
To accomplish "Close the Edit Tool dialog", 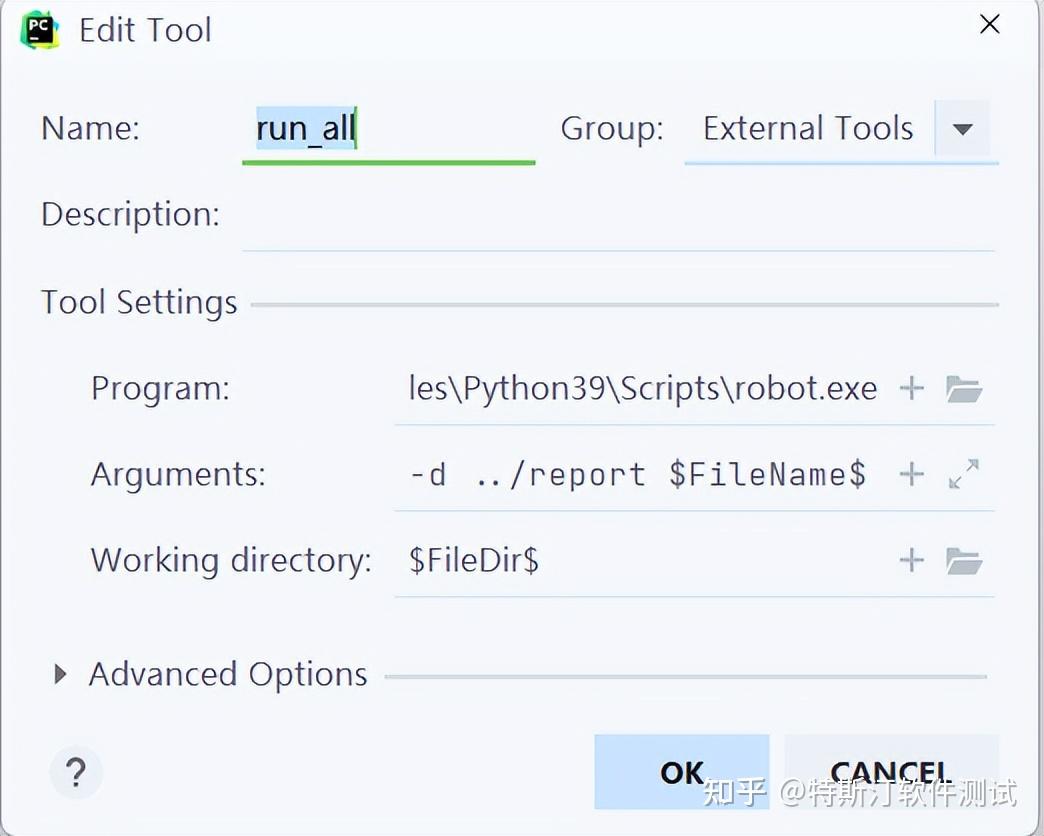I will click(x=989, y=24).
